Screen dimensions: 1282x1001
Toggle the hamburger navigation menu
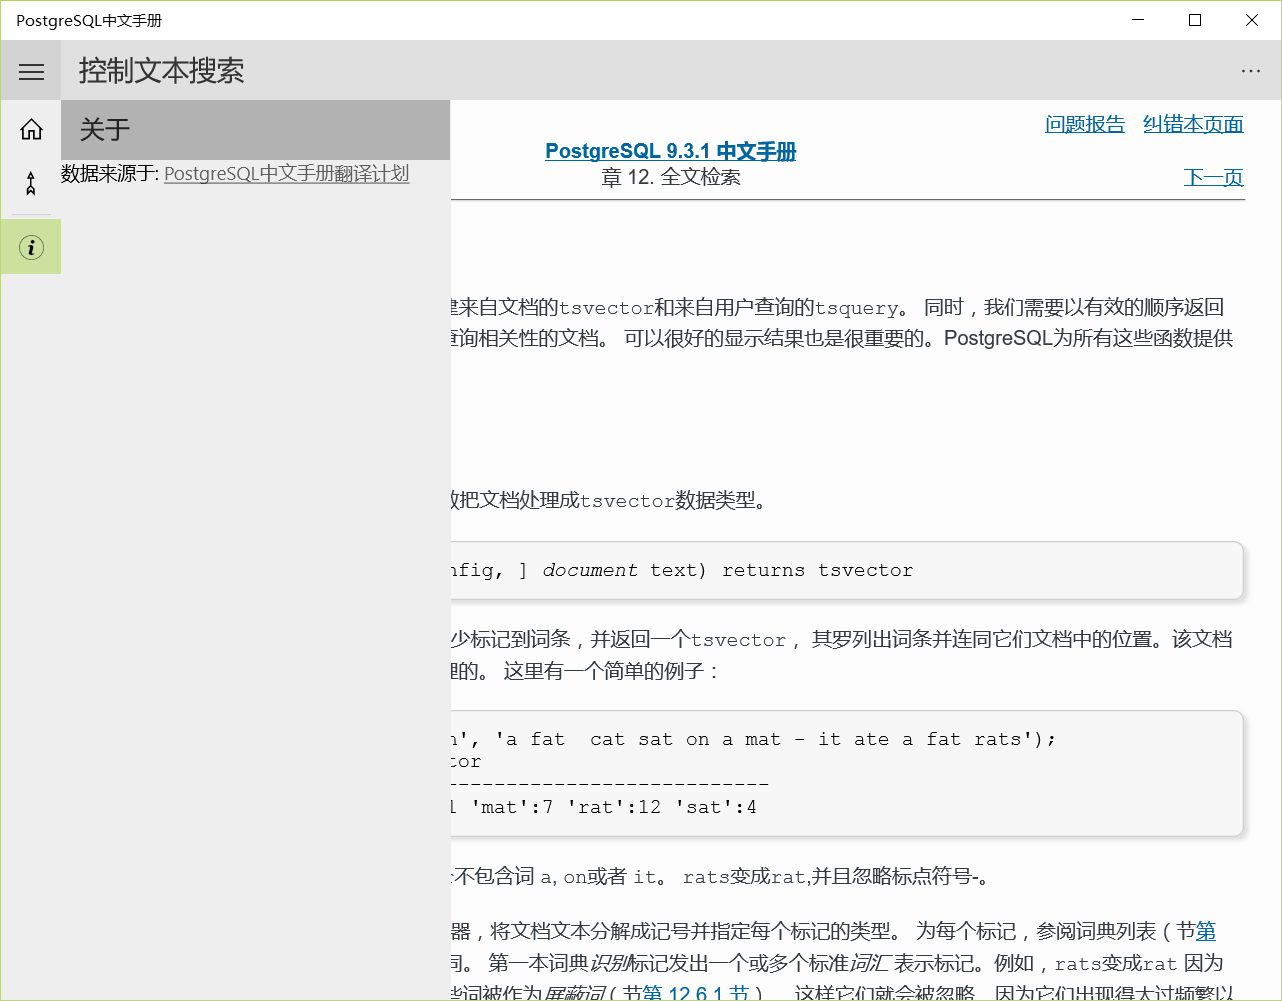31,71
